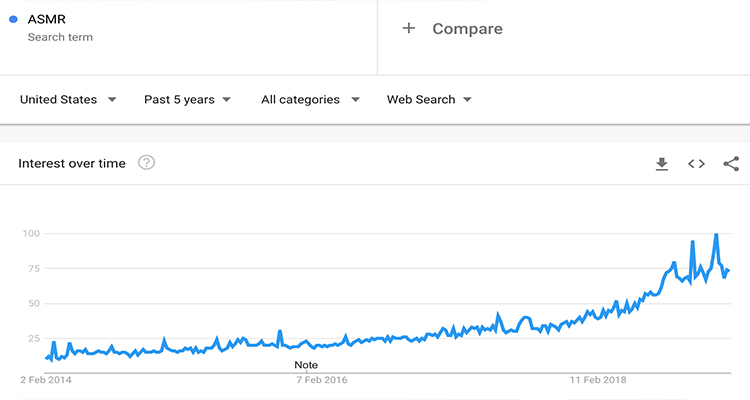This screenshot has width=750, height=400.
Task: Click the peak point at 100
Action: pyautogui.click(x=716, y=235)
